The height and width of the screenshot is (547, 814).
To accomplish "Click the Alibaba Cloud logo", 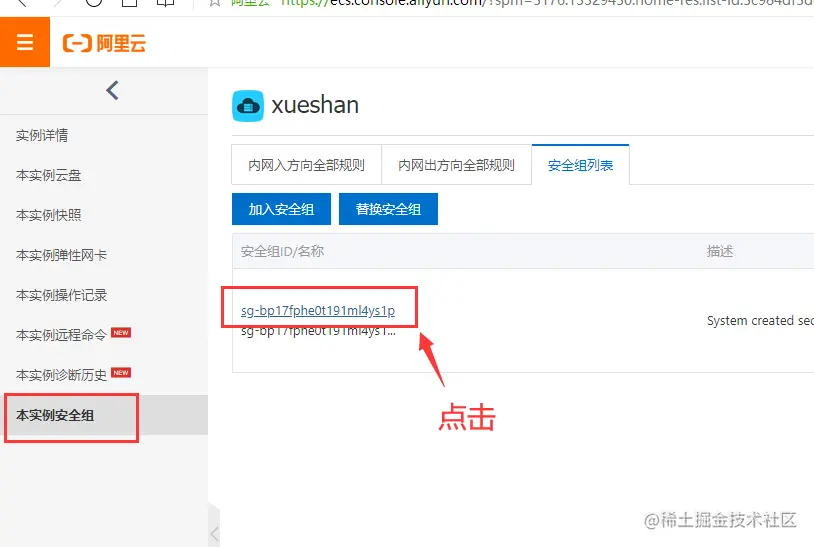I will [x=104, y=43].
